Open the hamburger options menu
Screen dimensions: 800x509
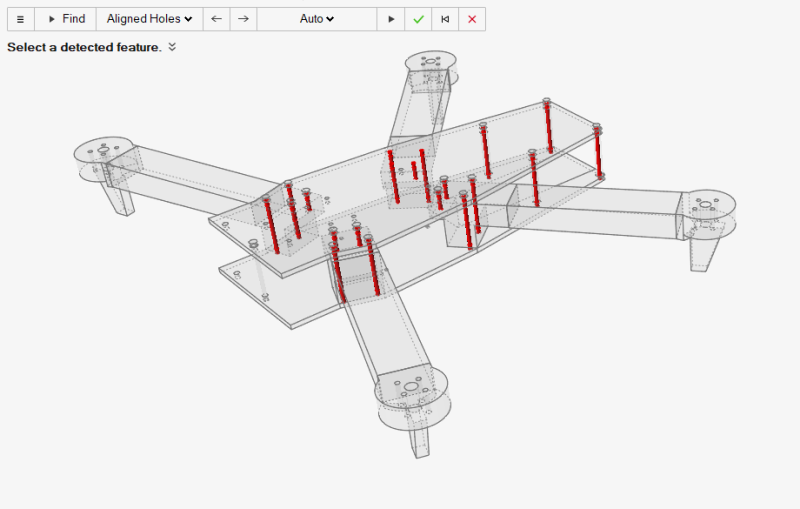[20, 19]
